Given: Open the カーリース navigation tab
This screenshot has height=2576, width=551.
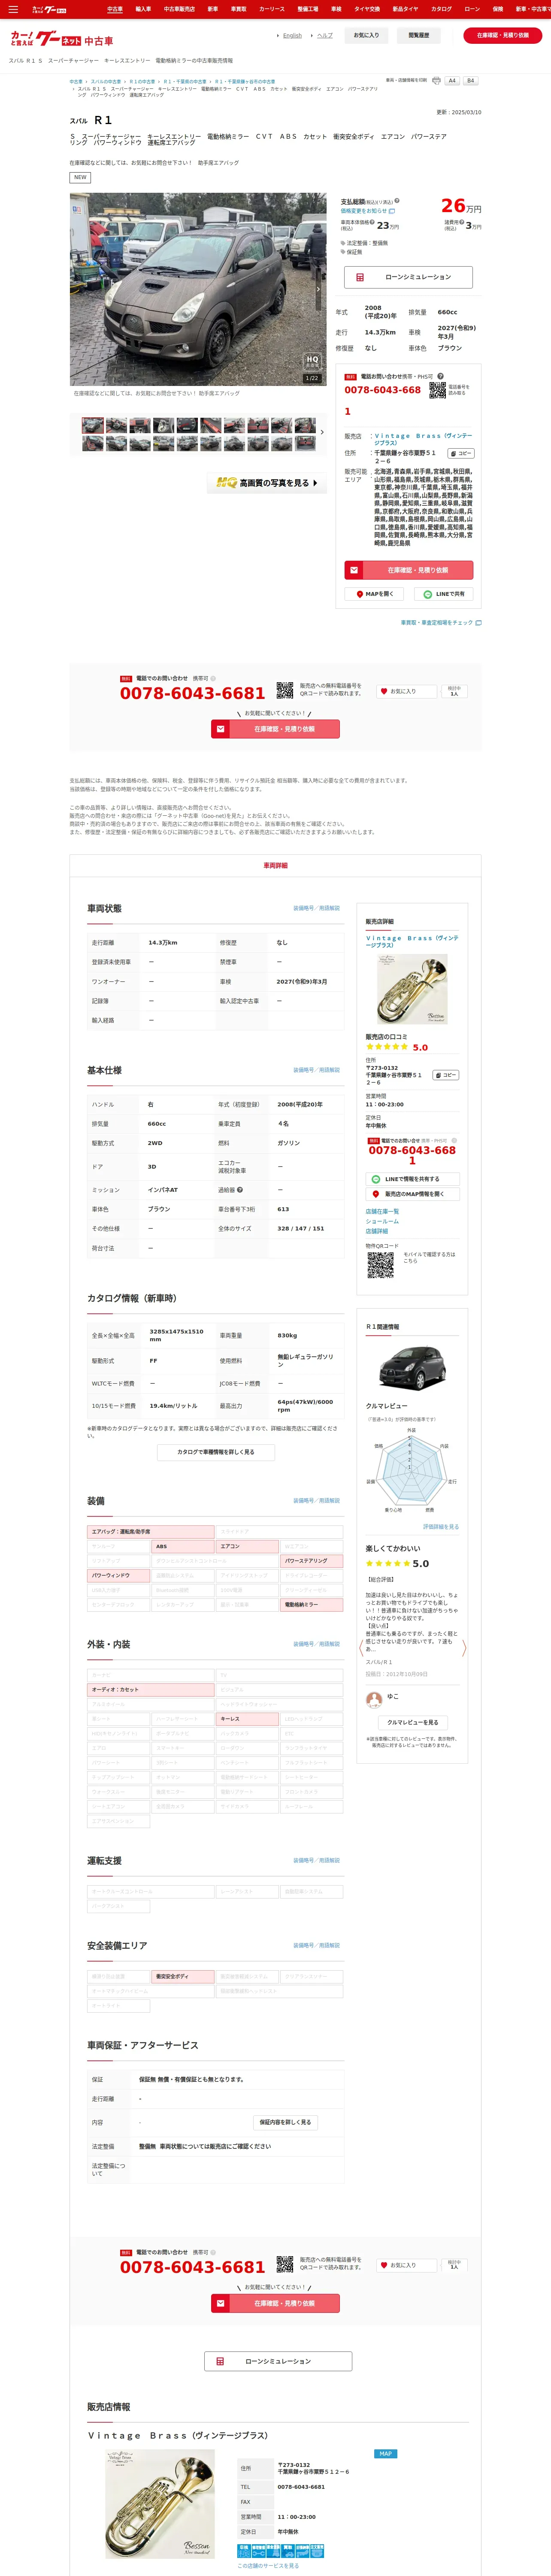Looking at the screenshot, I should pyautogui.click(x=272, y=9).
